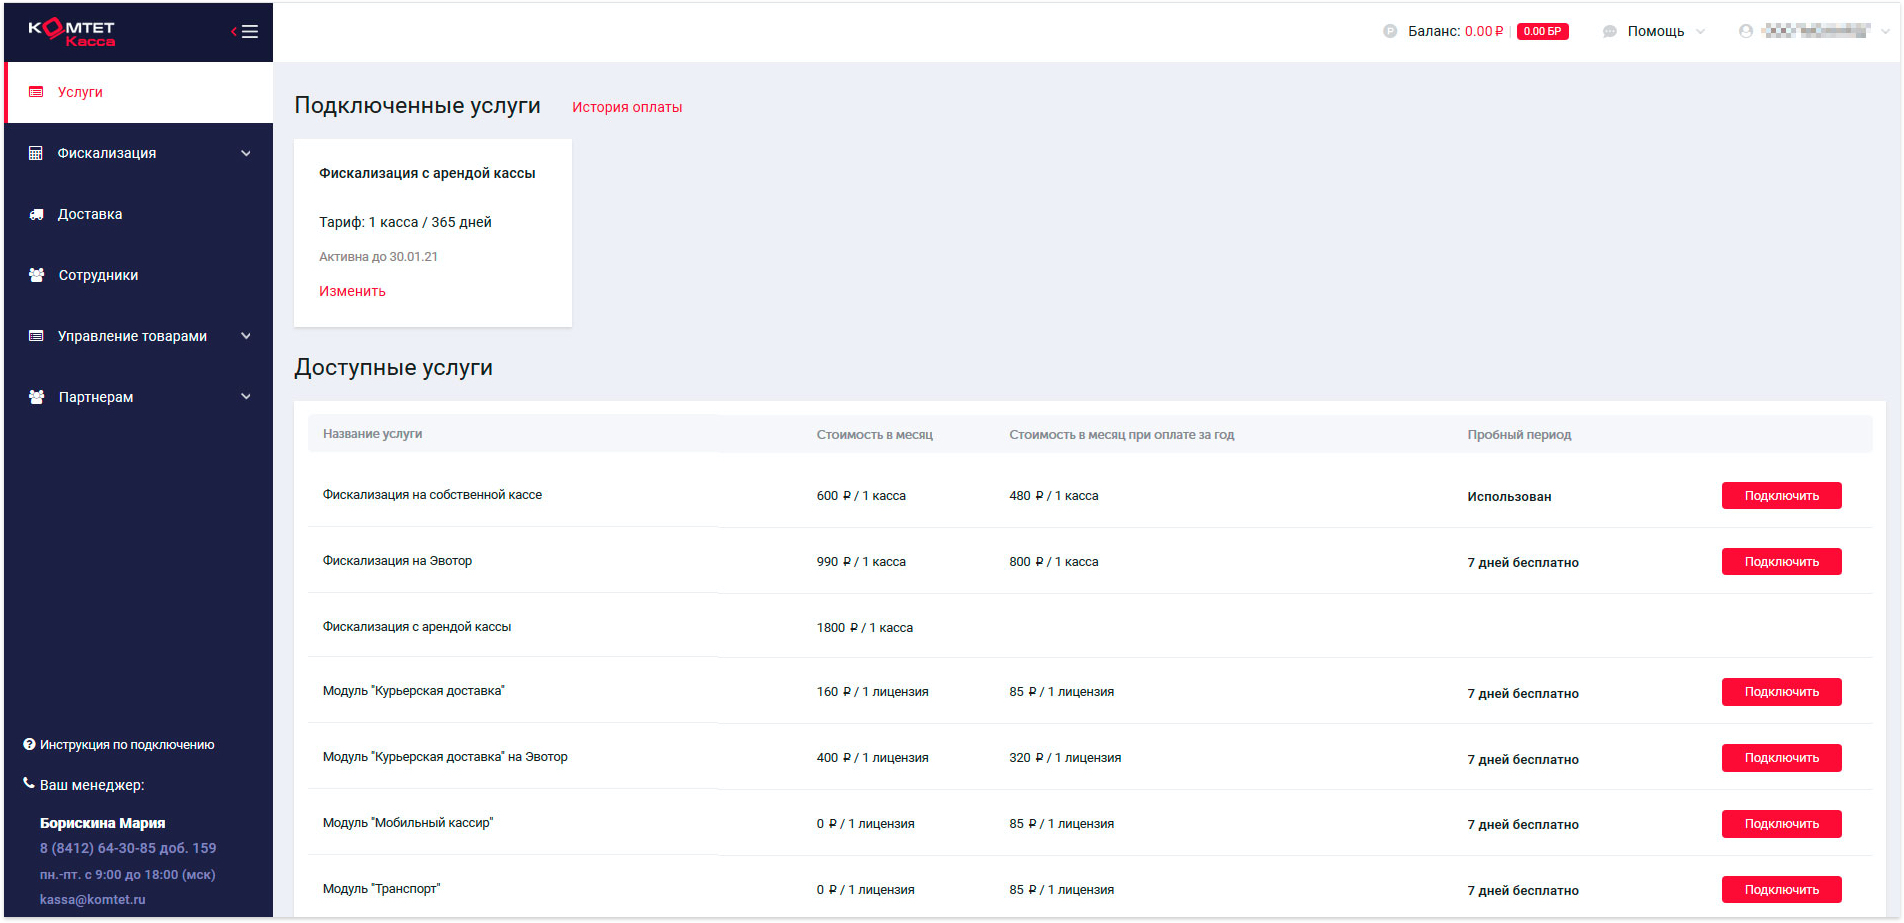This screenshot has width=1904, height=923.
Task: Click the balance ruble coin icon
Action: [x=1390, y=31]
